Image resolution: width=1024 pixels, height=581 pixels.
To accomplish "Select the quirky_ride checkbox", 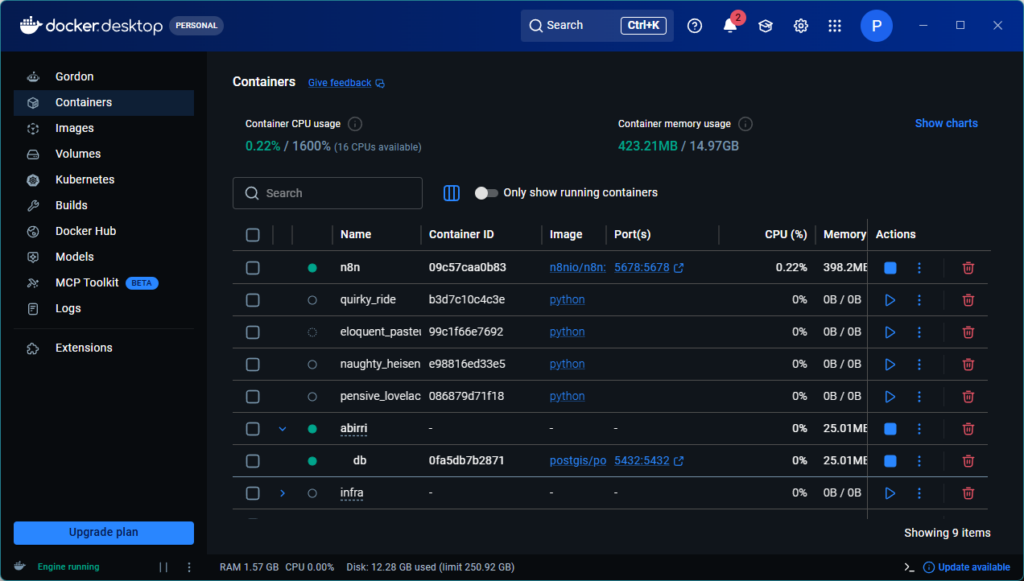I will tap(253, 300).
